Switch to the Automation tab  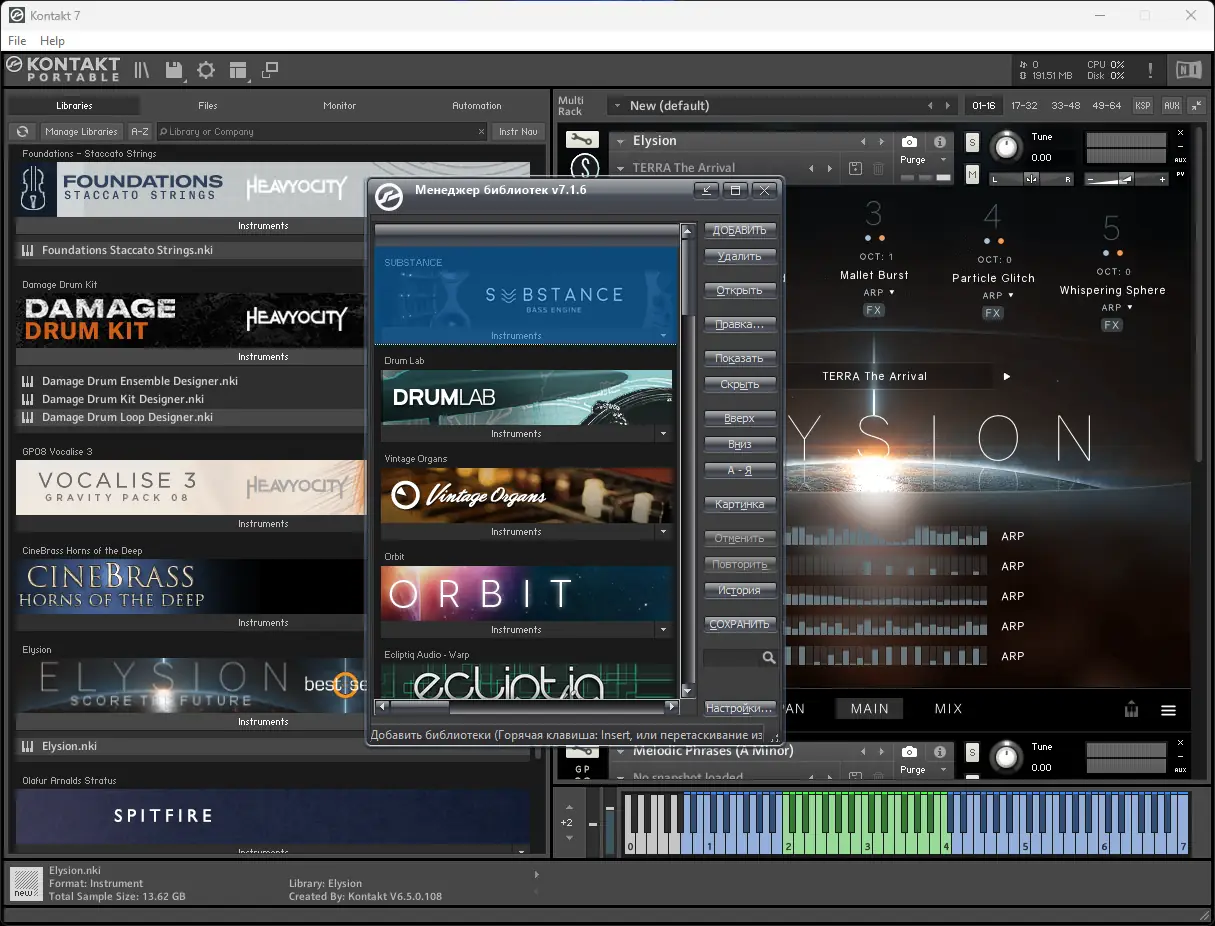(477, 105)
